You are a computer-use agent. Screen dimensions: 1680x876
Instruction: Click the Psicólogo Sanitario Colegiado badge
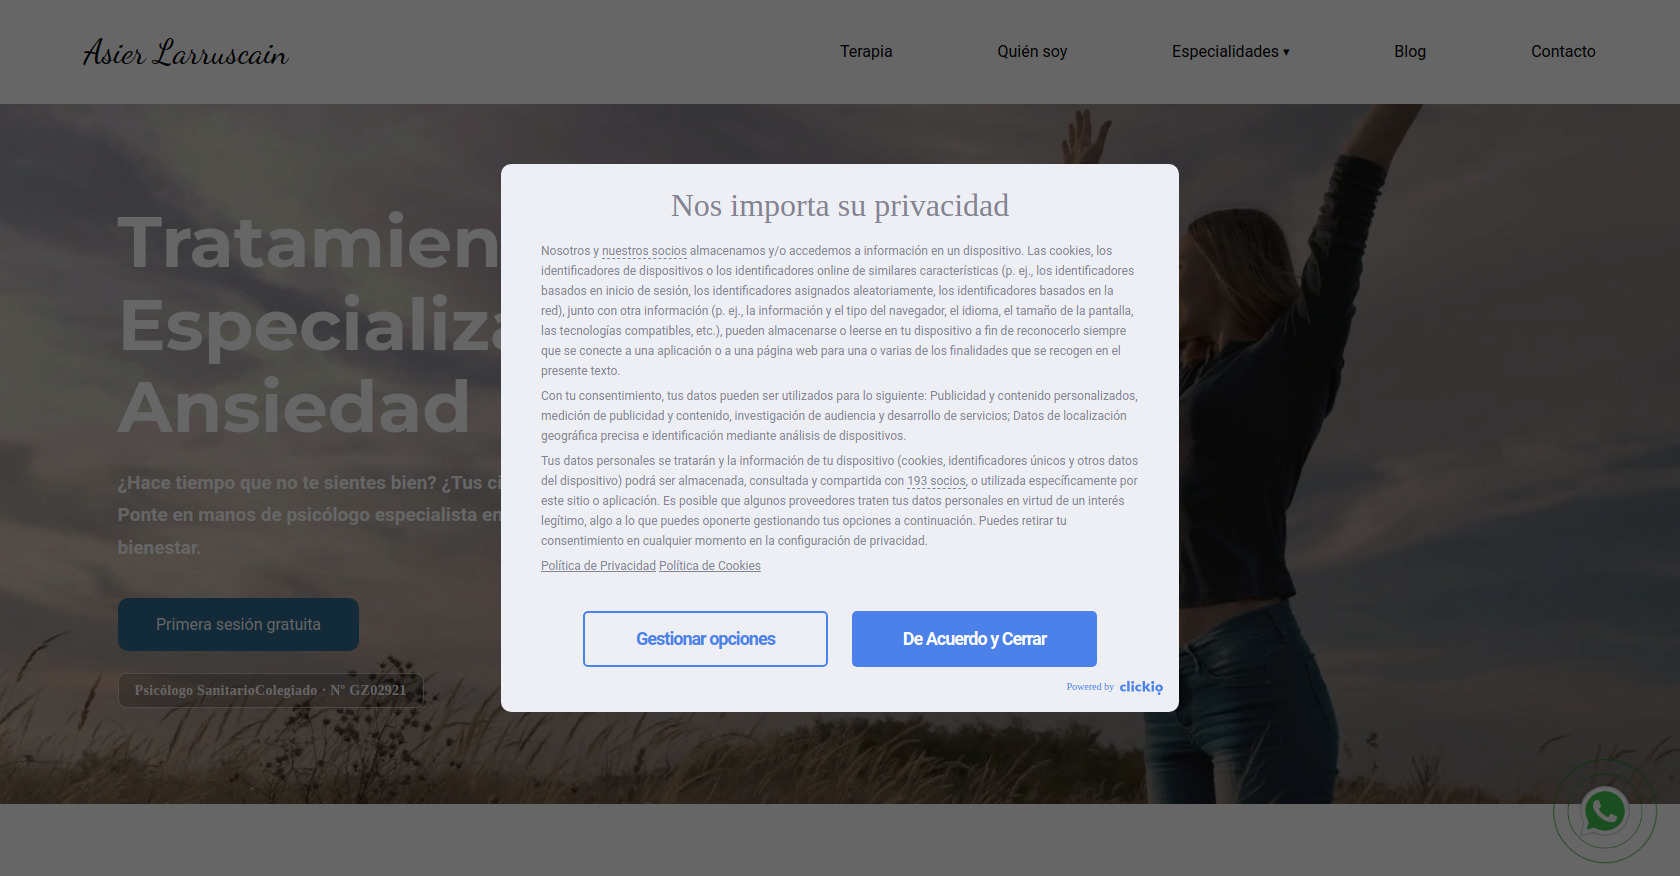coord(271,690)
